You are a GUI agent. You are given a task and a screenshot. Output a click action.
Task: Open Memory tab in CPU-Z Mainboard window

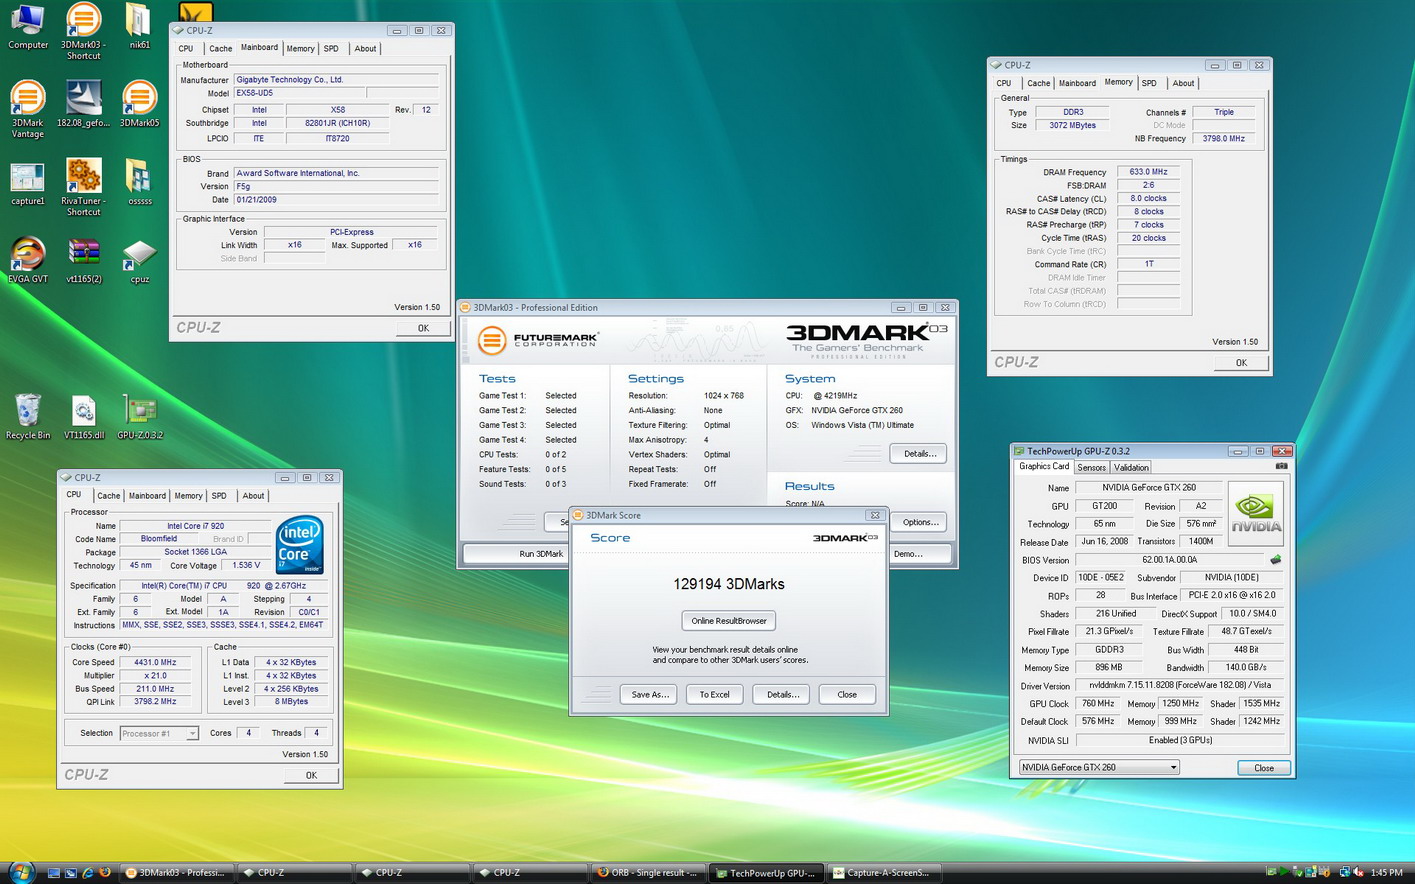click(300, 48)
